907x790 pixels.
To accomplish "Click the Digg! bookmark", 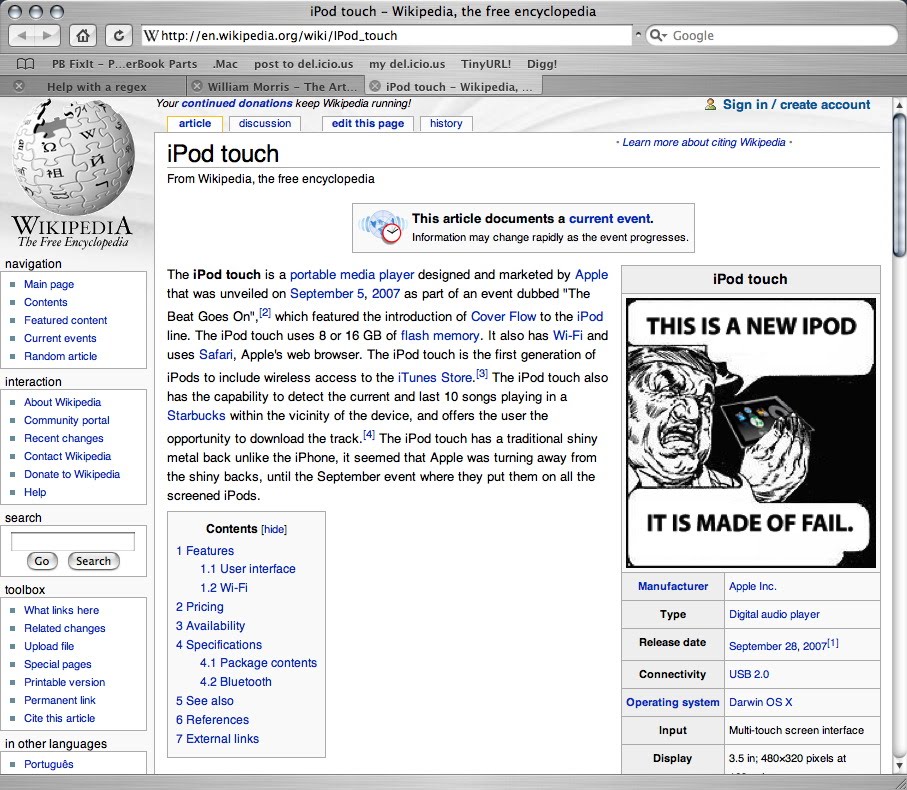I will [x=542, y=64].
